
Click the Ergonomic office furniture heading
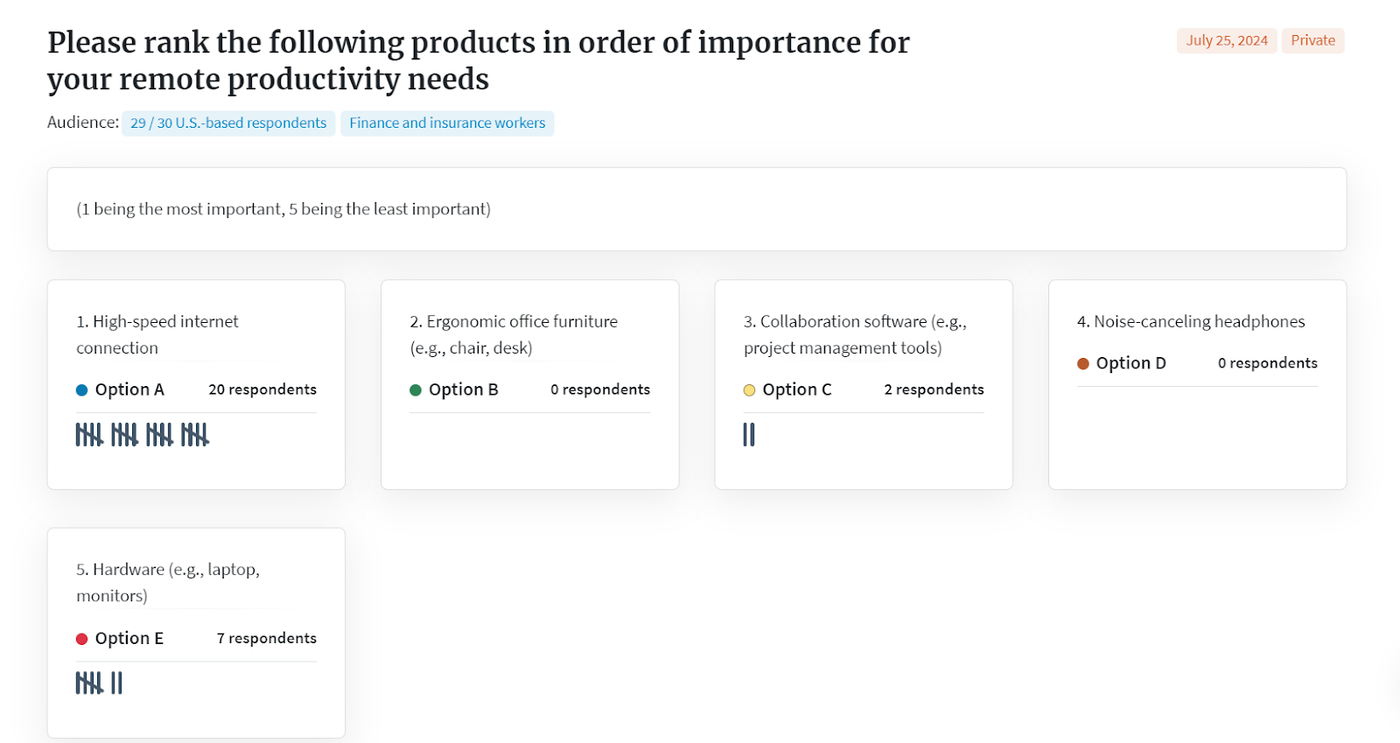point(514,334)
